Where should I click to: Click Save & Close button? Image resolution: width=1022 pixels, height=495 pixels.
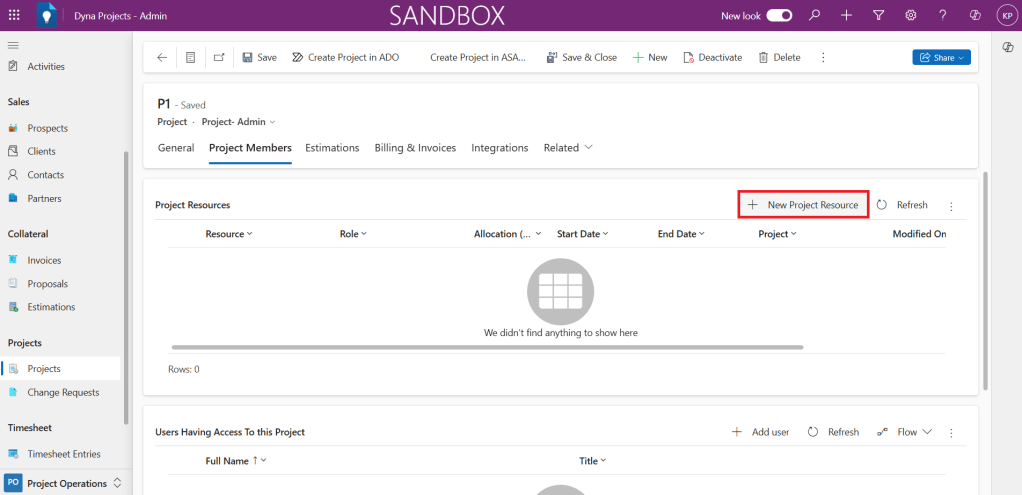(581, 58)
